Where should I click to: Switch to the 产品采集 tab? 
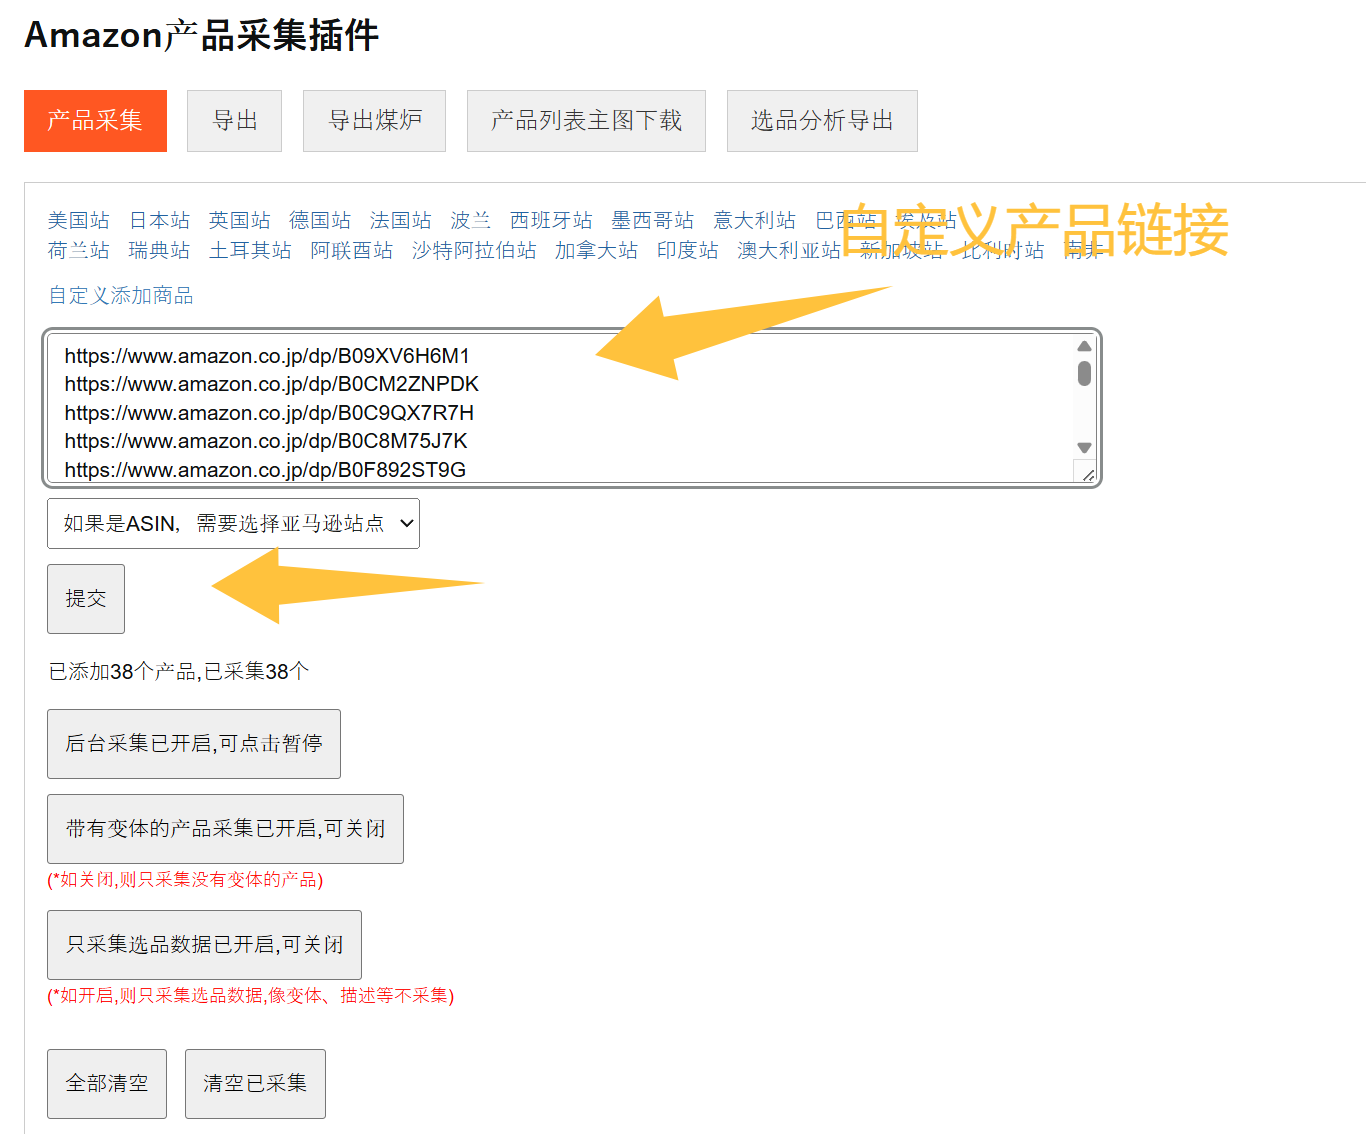[95, 121]
